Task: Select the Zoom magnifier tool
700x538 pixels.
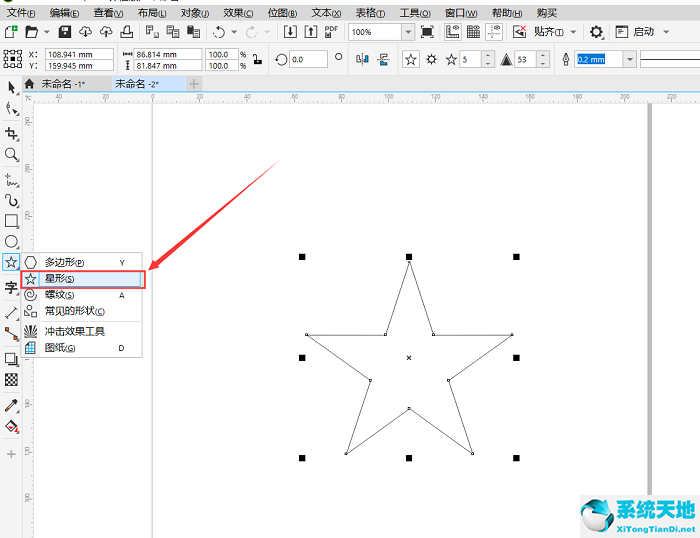Action: coord(11,155)
